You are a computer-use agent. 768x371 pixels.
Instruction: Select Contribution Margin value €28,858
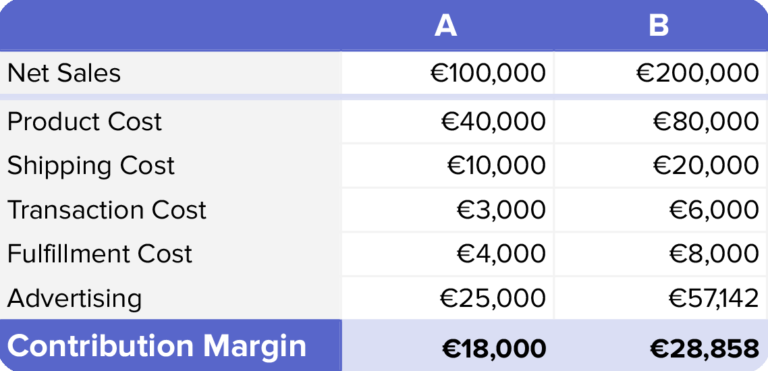pyautogui.click(x=705, y=348)
